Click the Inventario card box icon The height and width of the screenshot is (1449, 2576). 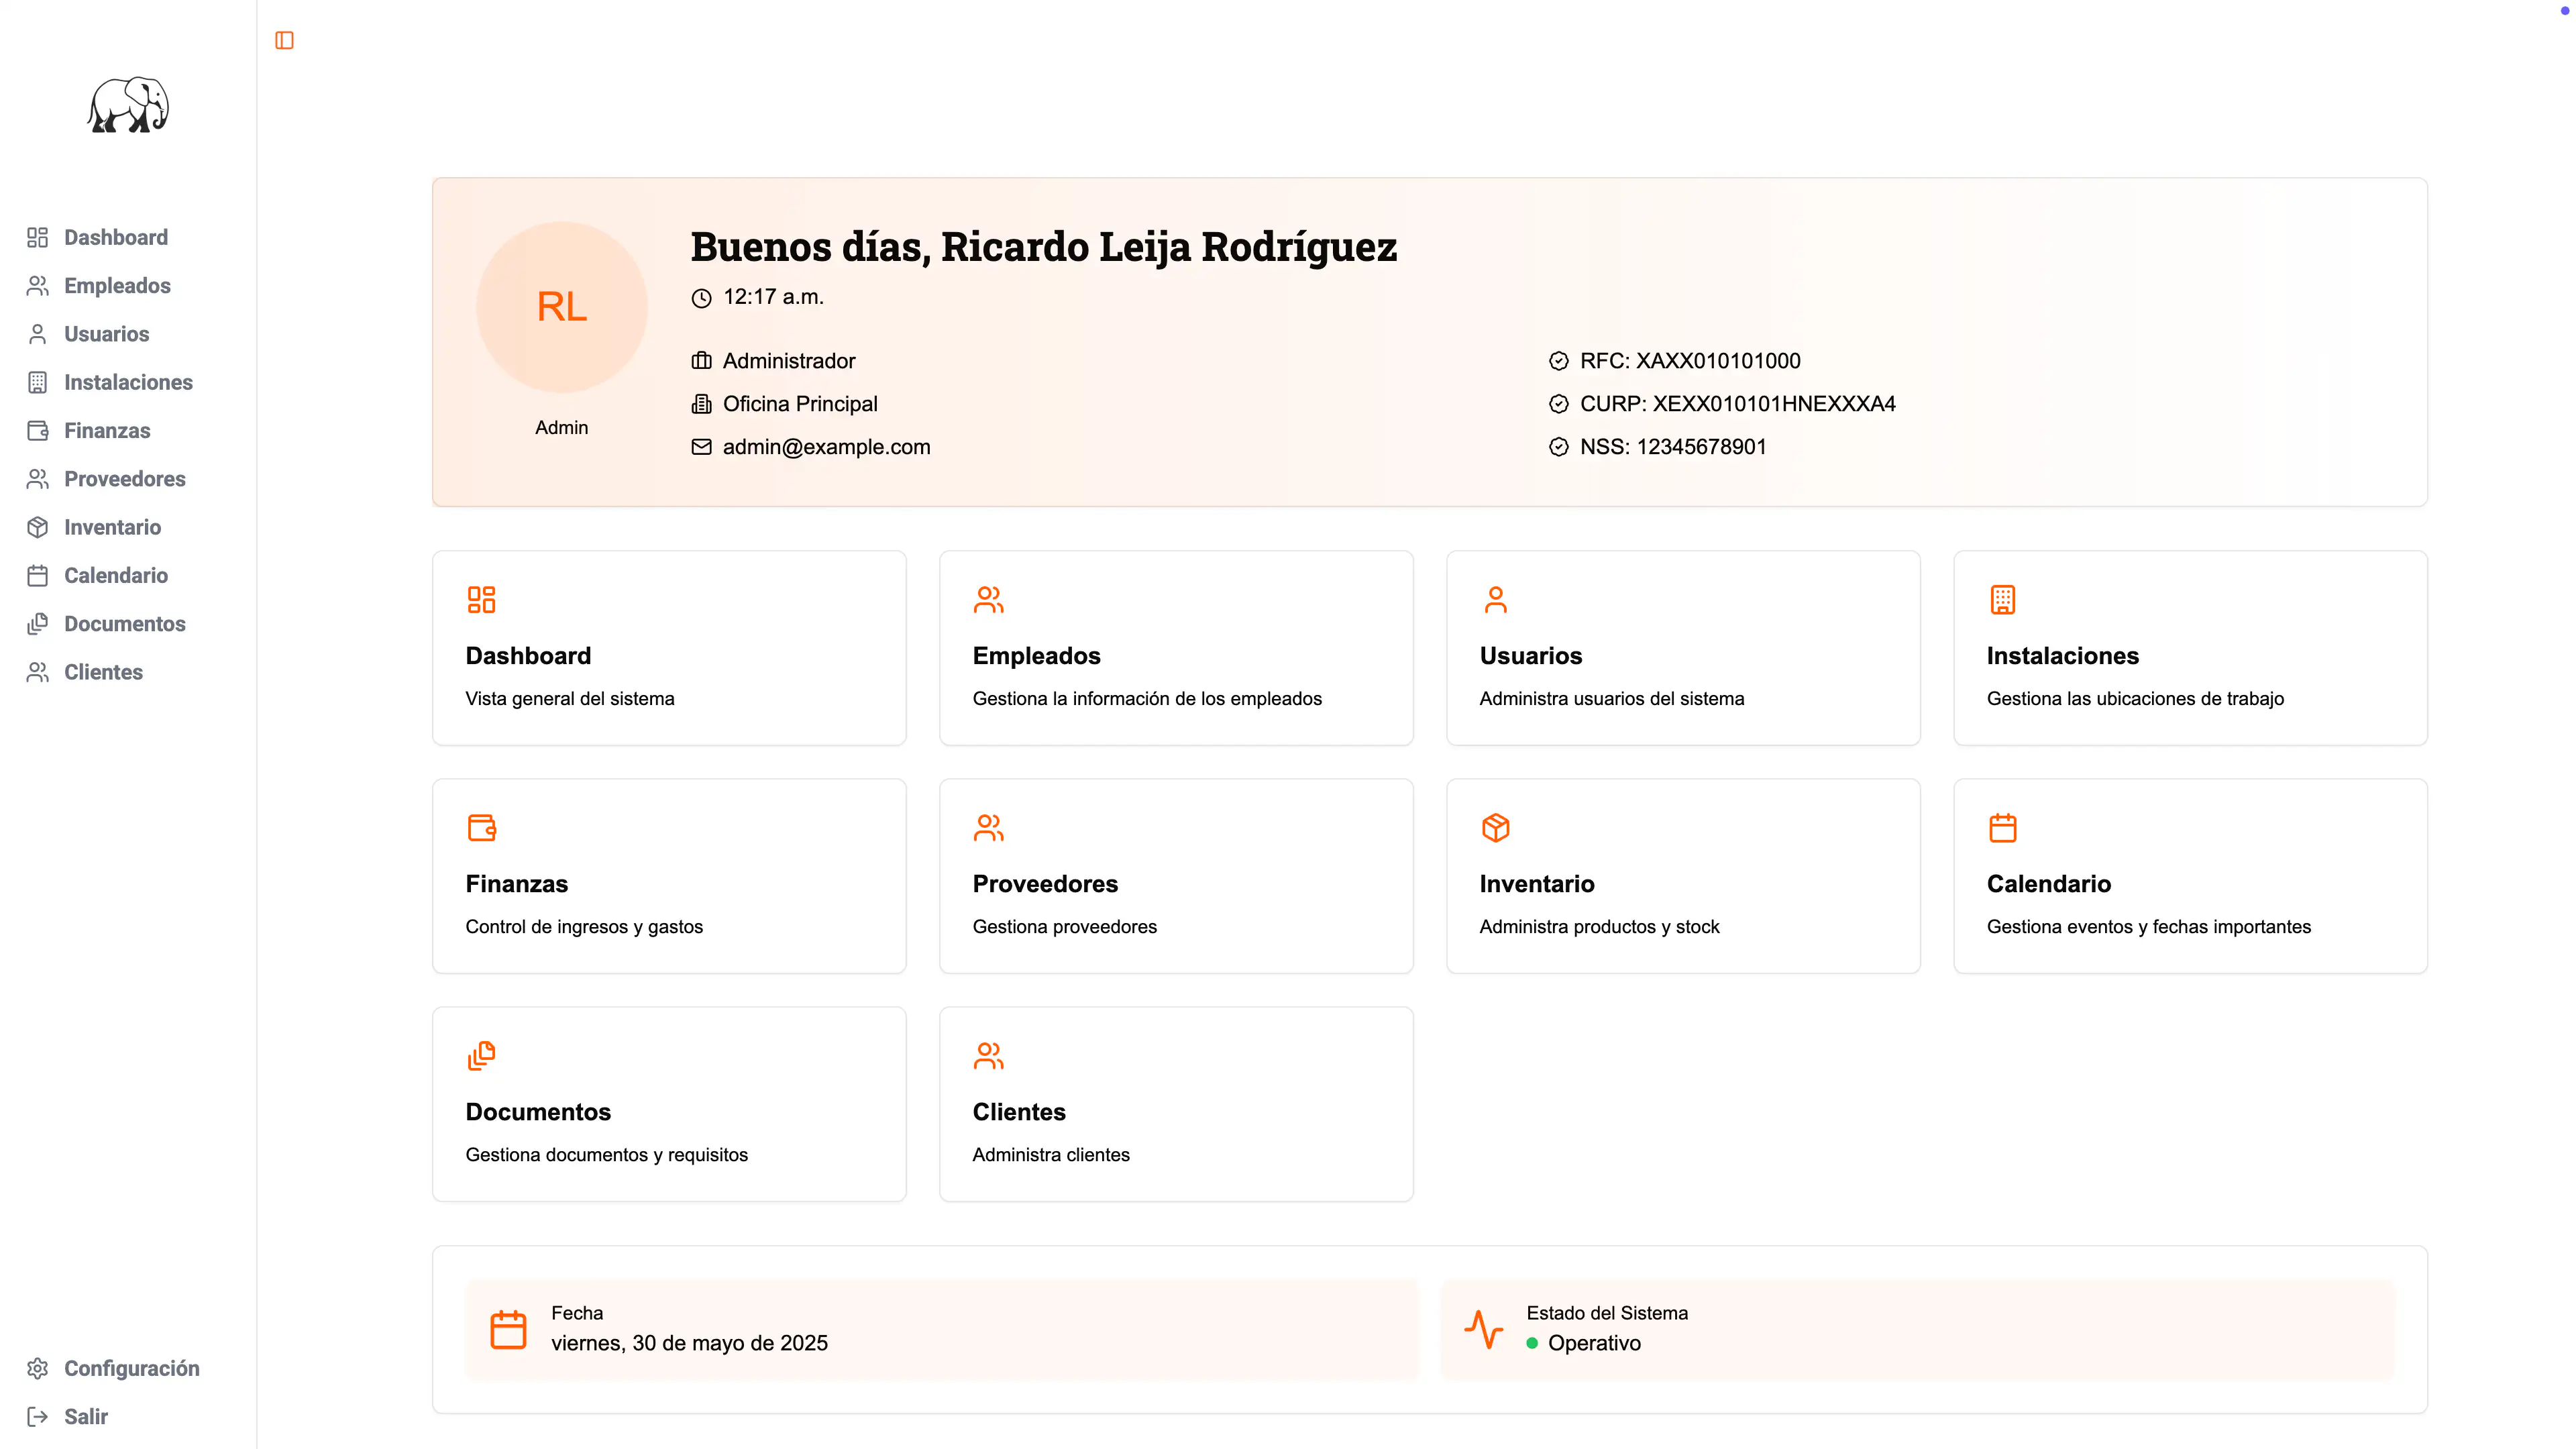coord(1495,827)
